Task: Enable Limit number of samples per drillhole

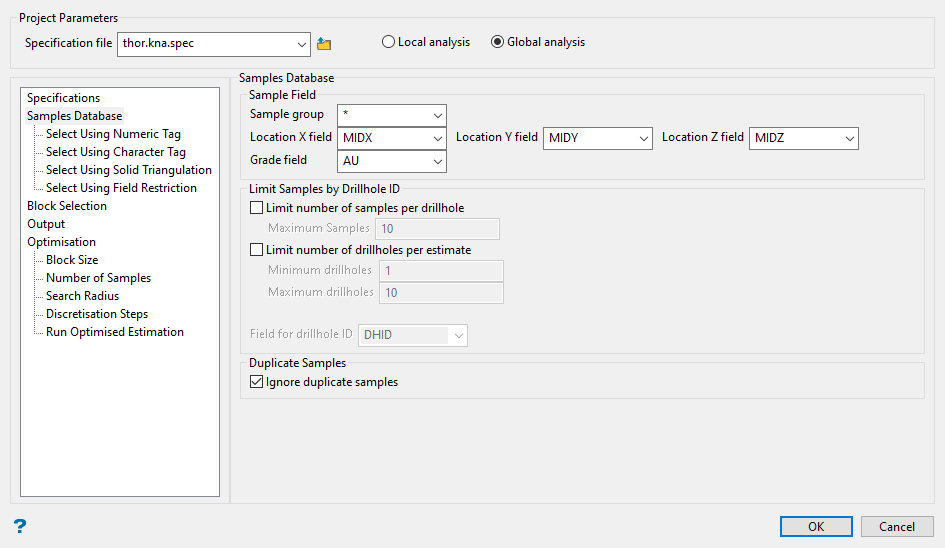Action: [x=257, y=208]
